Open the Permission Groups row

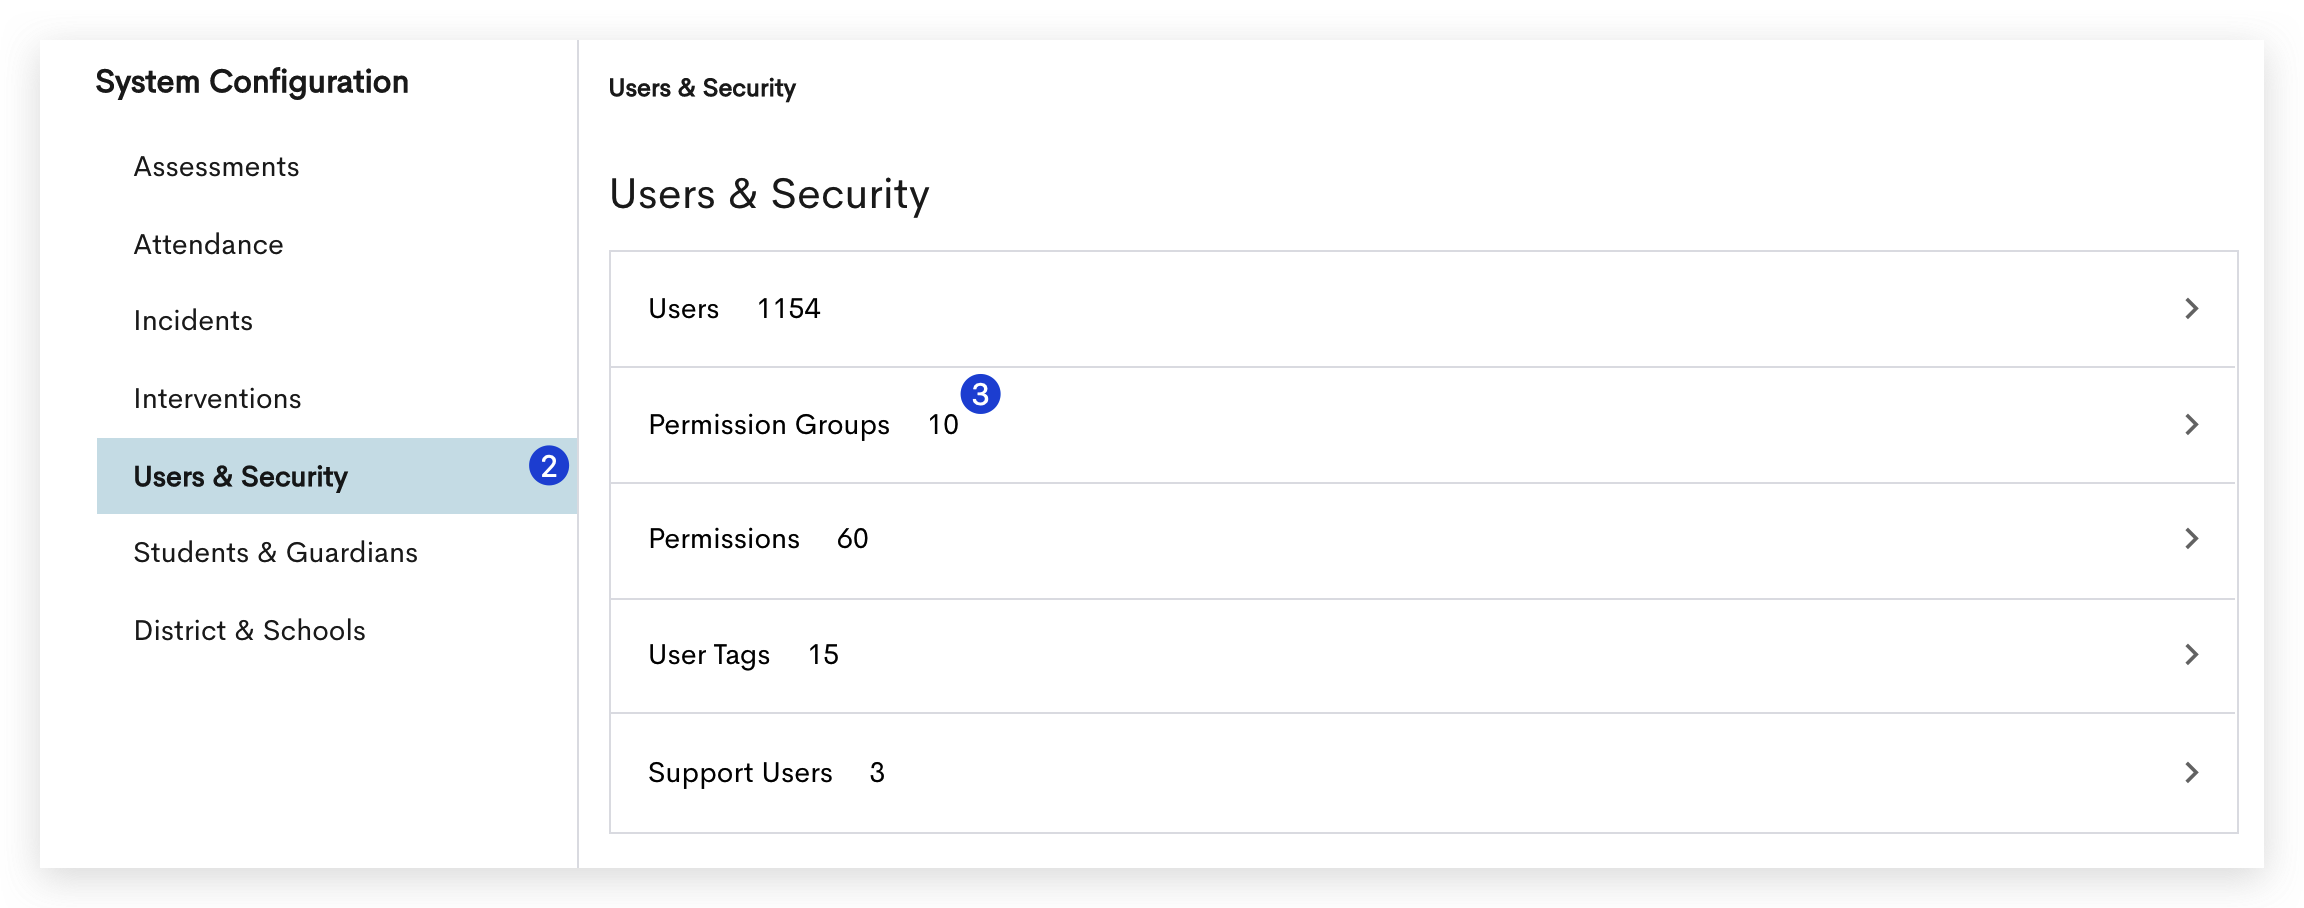coord(1423,425)
